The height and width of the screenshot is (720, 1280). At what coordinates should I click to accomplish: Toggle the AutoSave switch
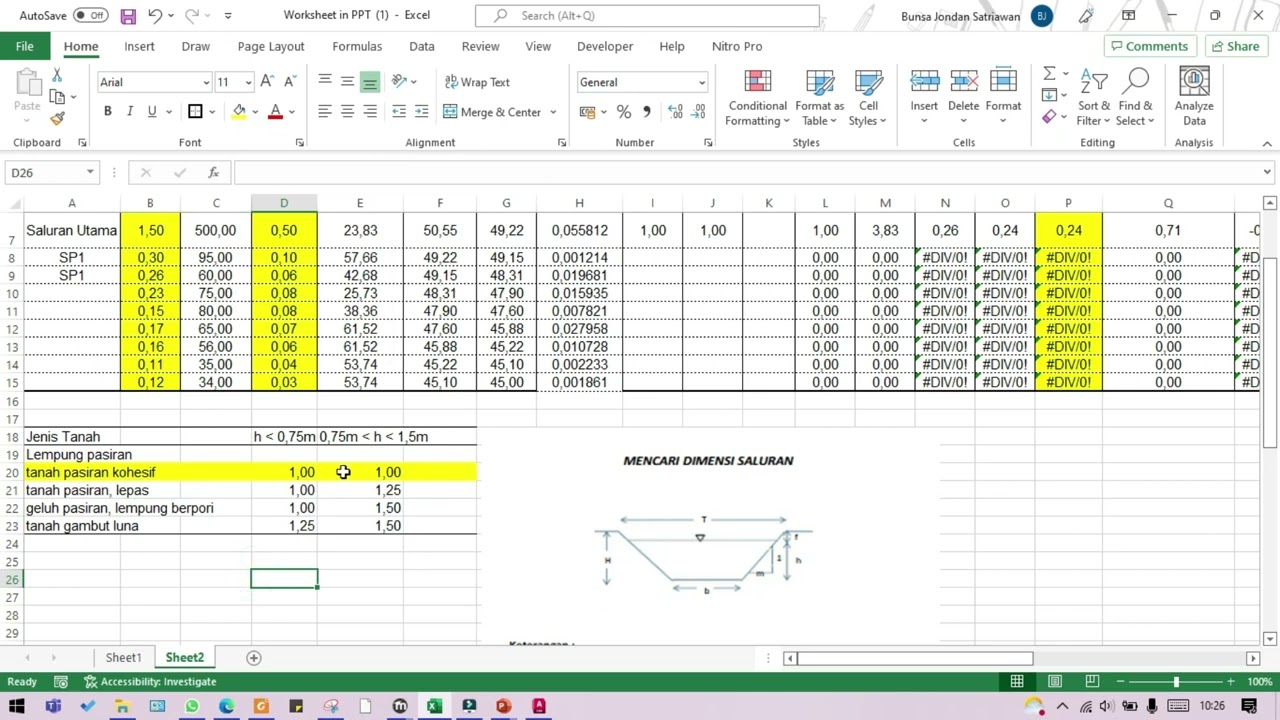(x=91, y=16)
